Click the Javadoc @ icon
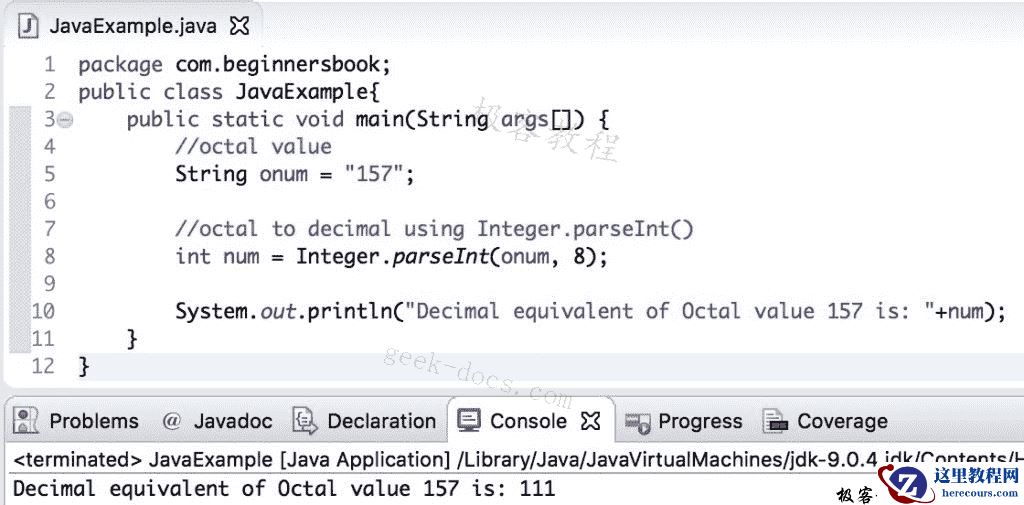1024x505 pixels. coord(171,421)
